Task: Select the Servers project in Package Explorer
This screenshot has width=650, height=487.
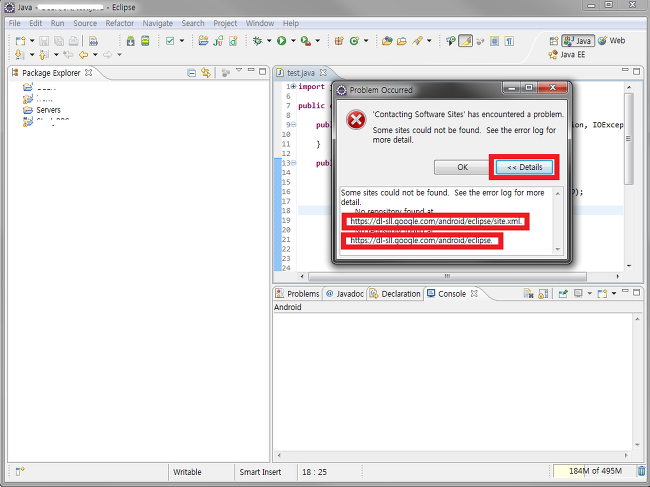Action: [x=42, y=110]
